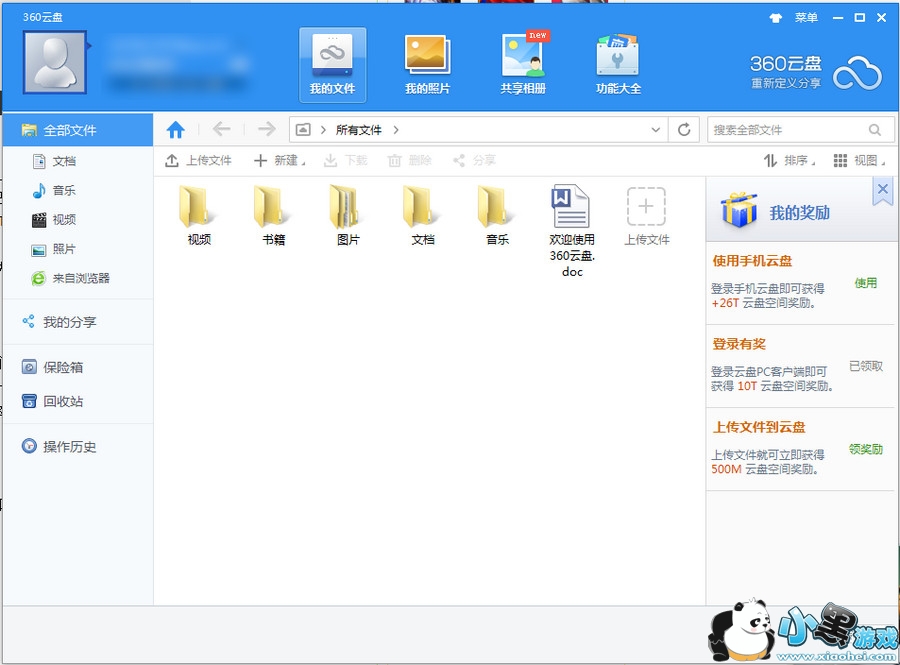Maximize the 360云盘 window
Viewport: 900px width, 665px height.
point(860,18)
